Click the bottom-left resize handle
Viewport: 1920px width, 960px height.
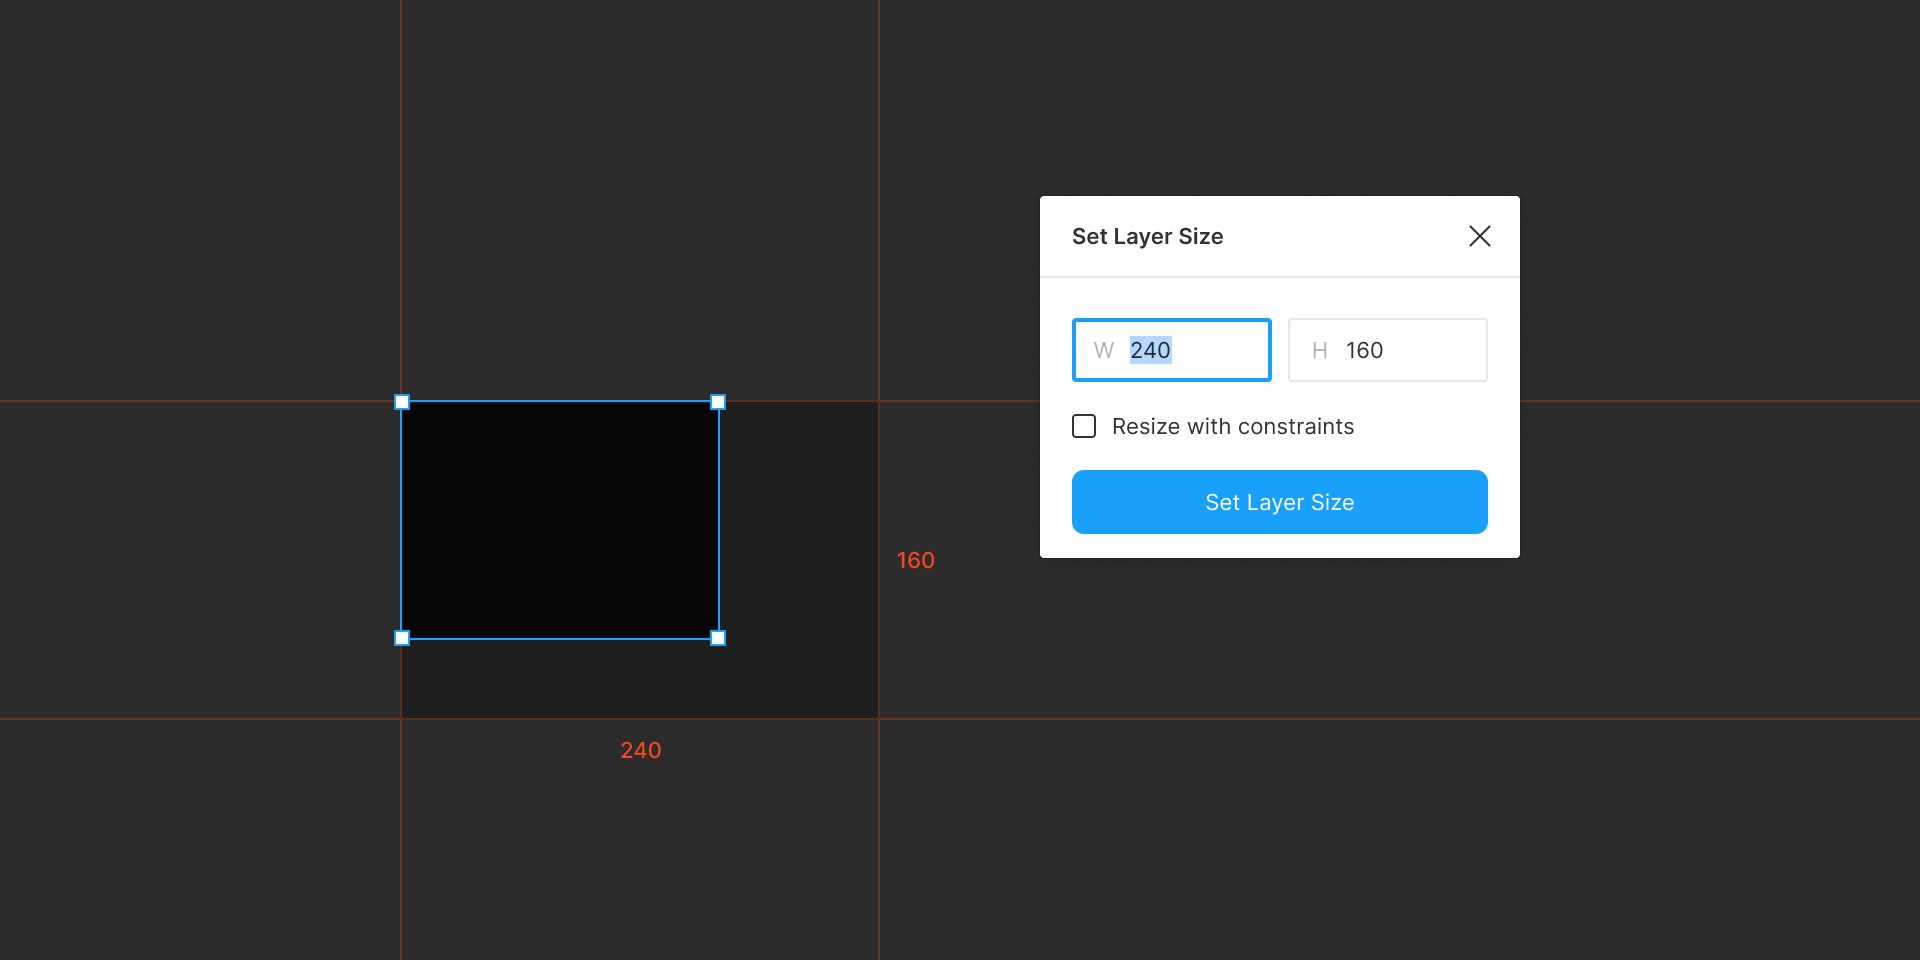point(402,638)
